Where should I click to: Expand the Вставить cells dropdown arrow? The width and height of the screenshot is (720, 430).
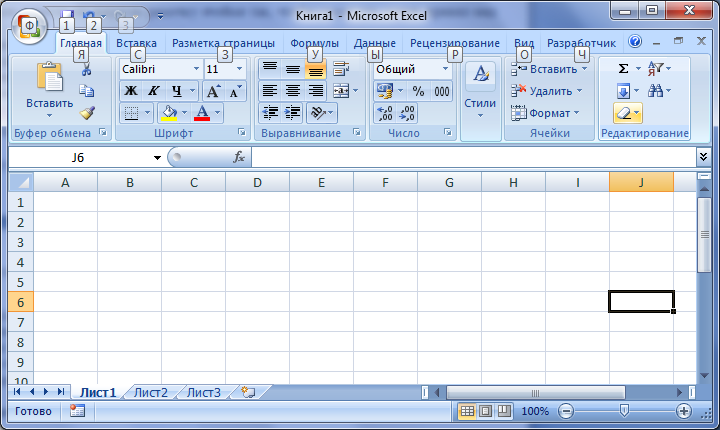click(585, 69)
